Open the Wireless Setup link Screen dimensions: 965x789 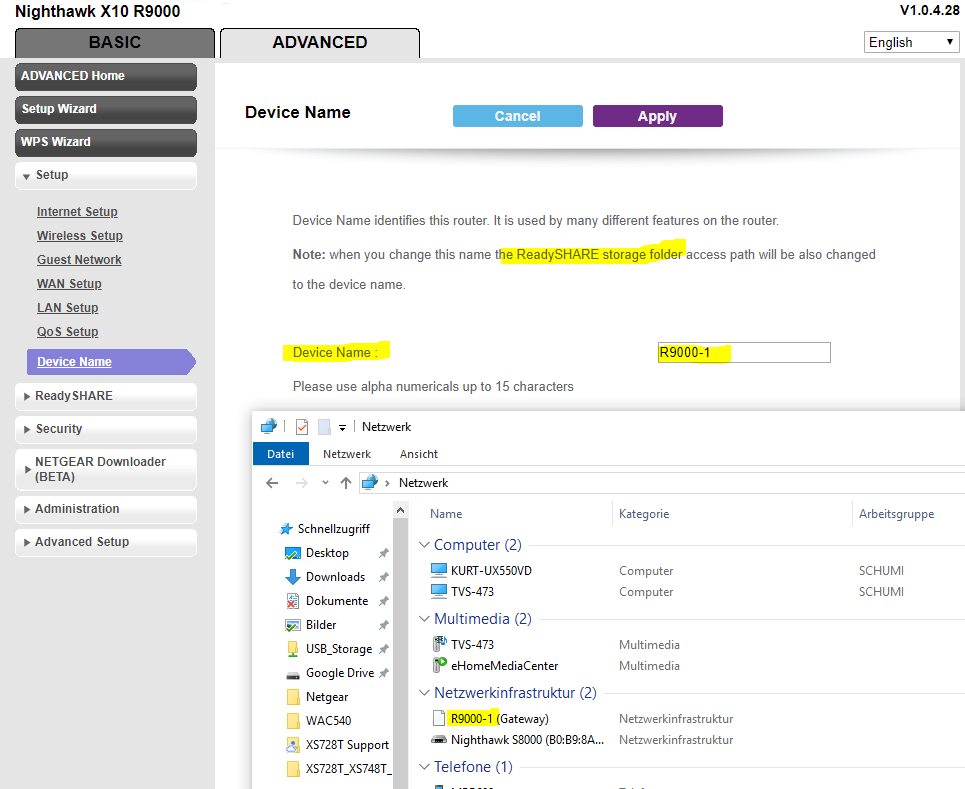coord(79,235)
